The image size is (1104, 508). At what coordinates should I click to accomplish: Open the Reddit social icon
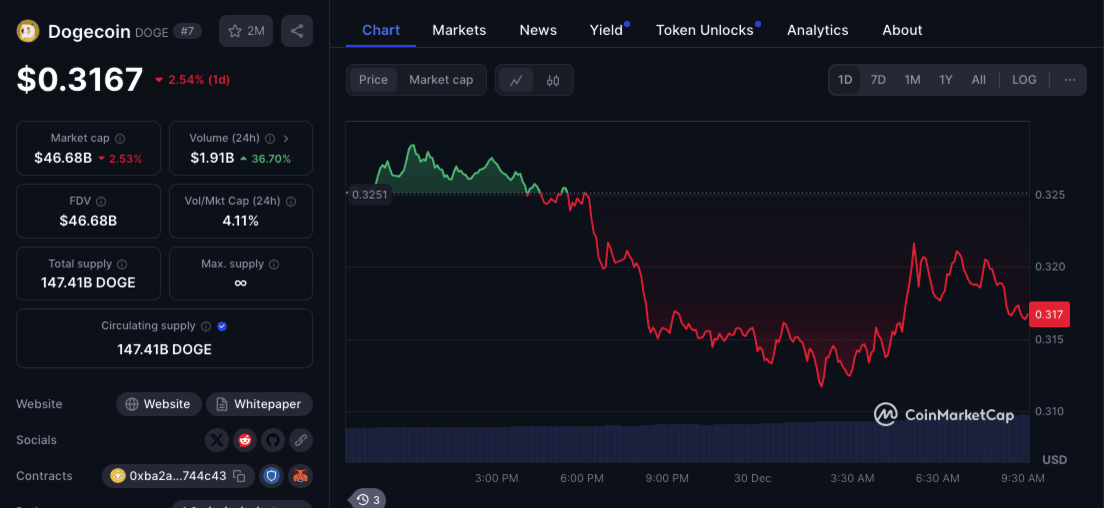[245, 440]
